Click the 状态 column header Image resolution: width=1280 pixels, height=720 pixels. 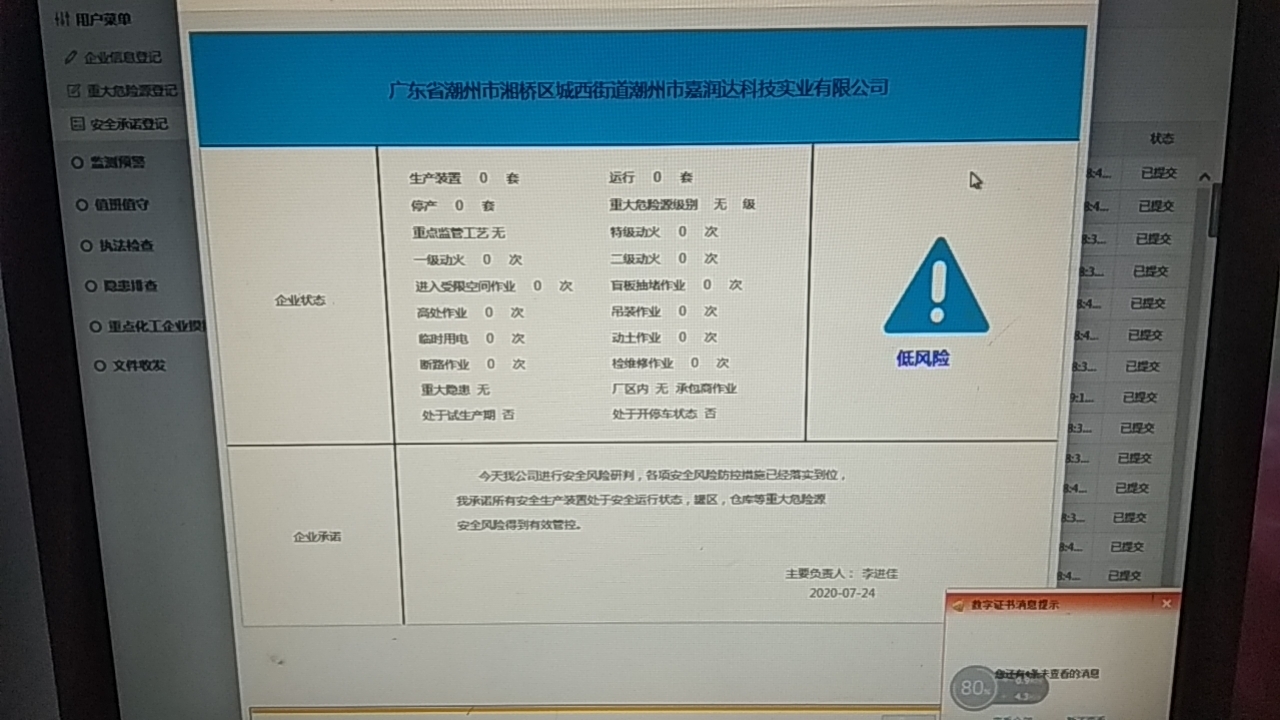pos(1162,139)
